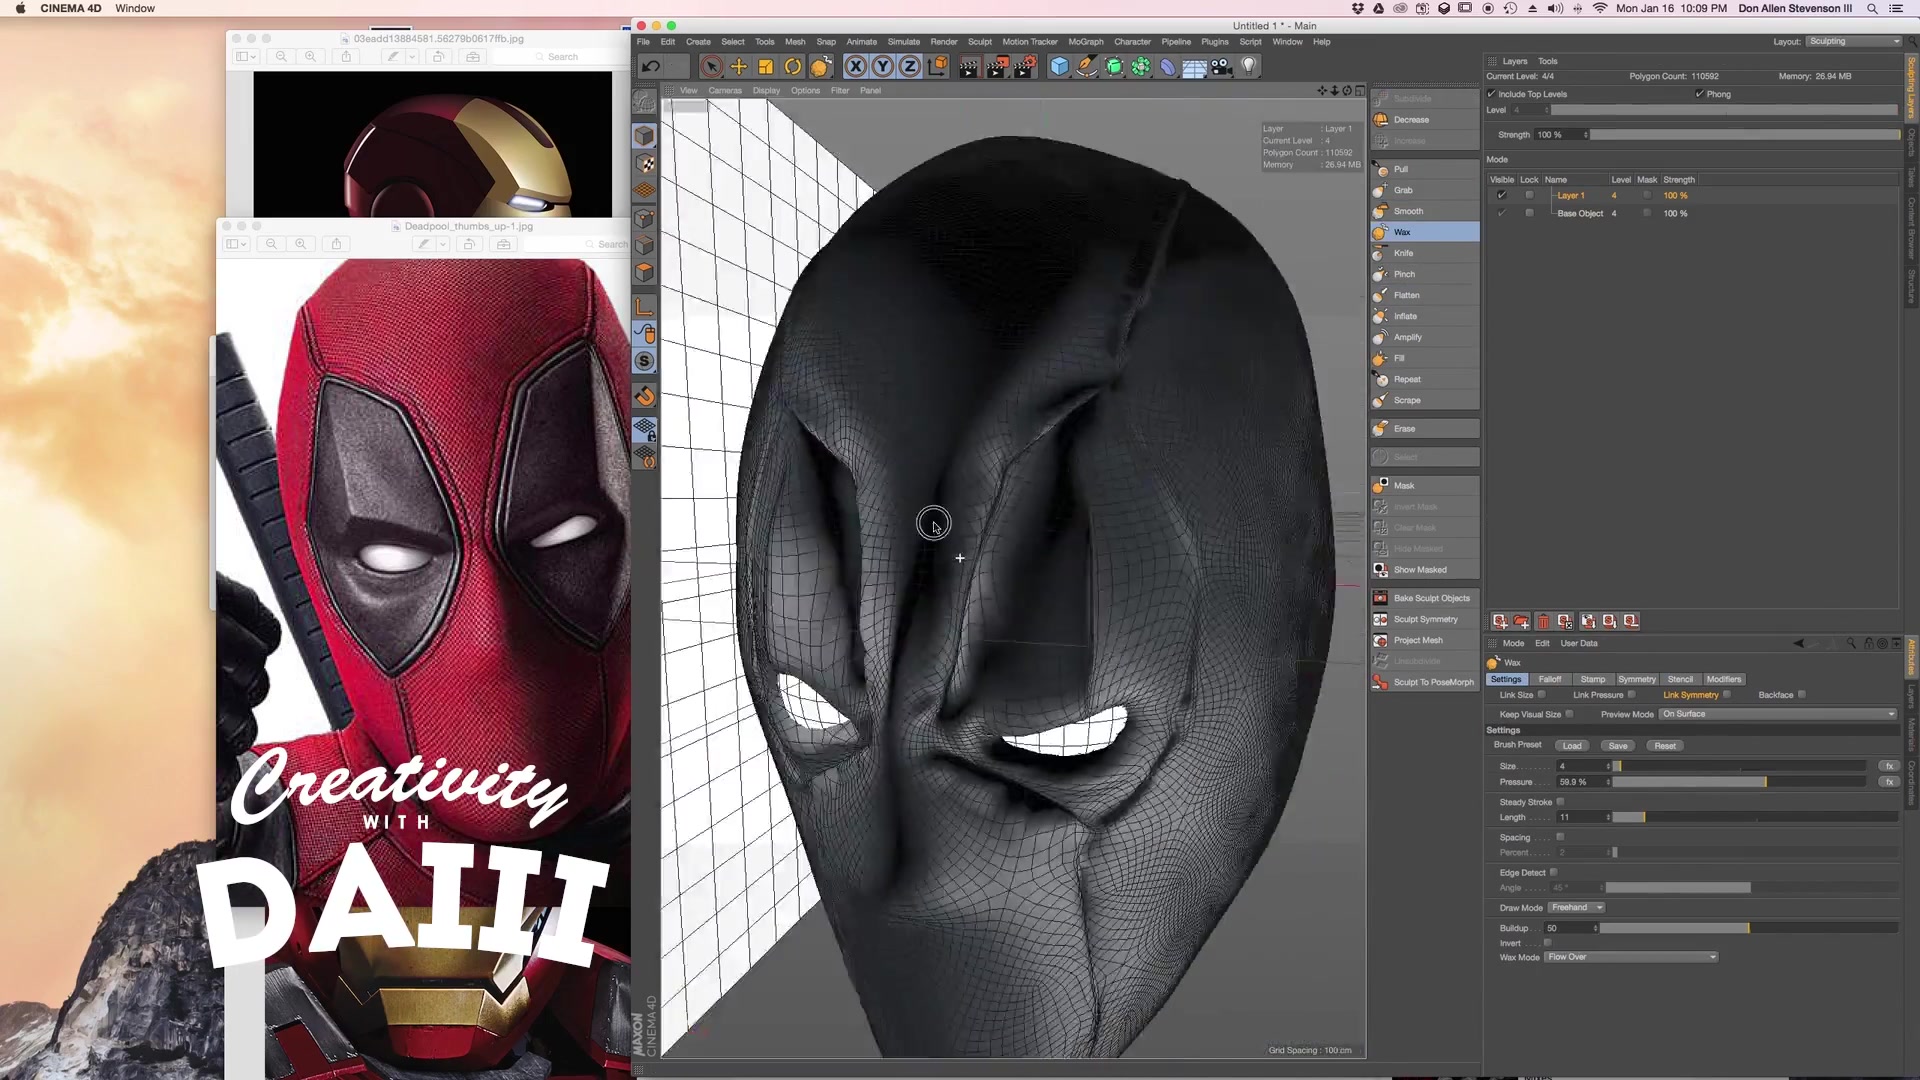This screenshot has height=1080, width=1920.
Task: Click the Load brush preset button
Action: click(1572, 746)
